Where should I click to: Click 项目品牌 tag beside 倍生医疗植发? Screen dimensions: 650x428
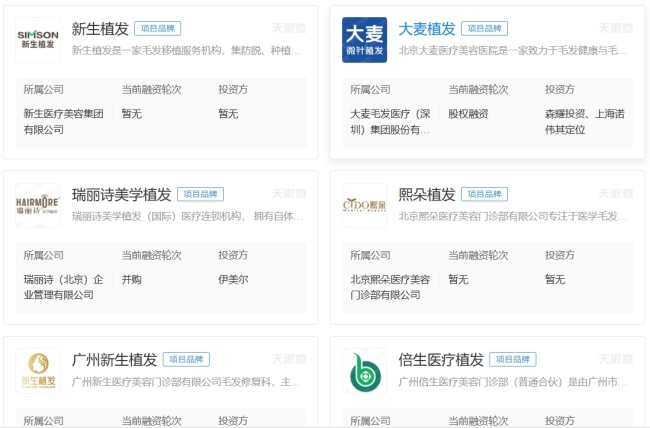pos(513,359)
